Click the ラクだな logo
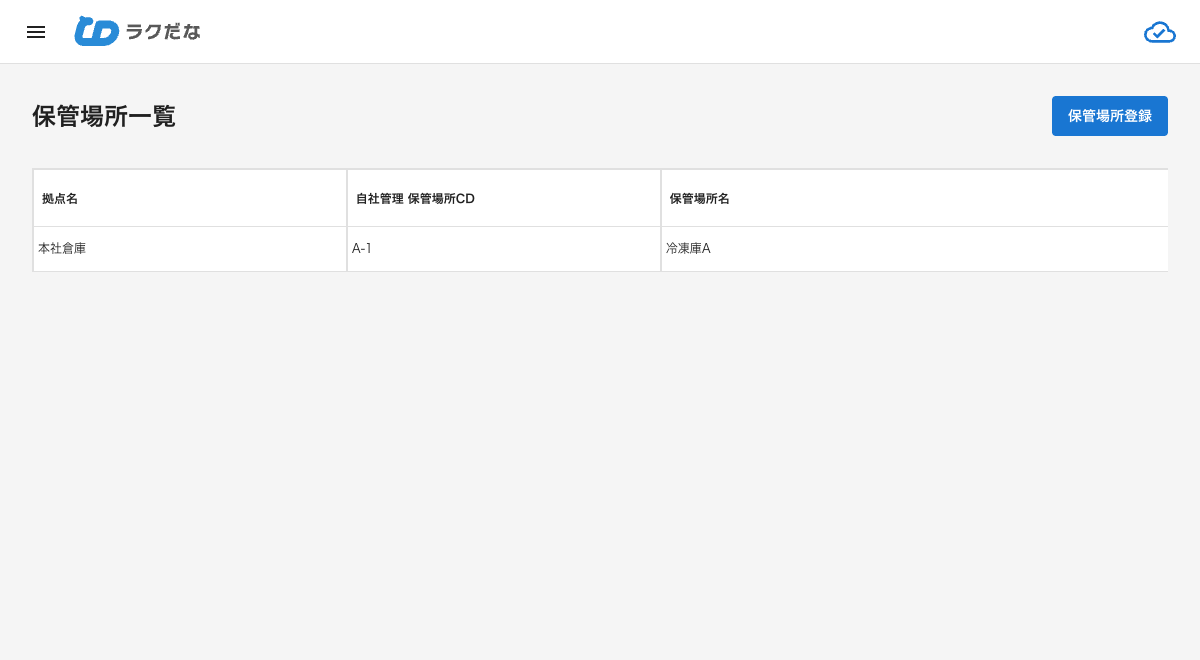The width and height of the screenshot is (1200, 660). pyautogui.click(x=137, y=31)
